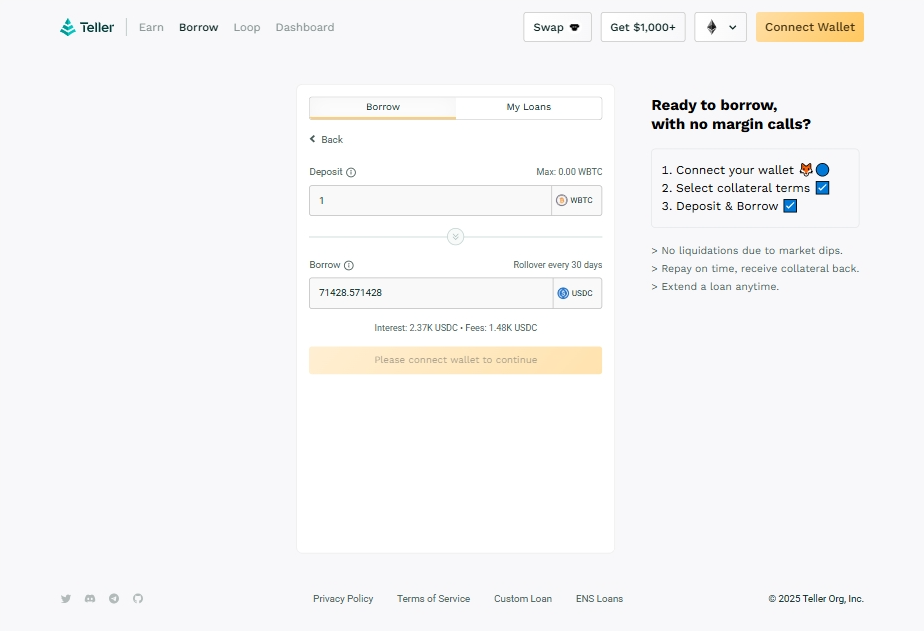The image size is (924, 631).
Task: Switch to My Loans tab
Action: coord(529,107)
